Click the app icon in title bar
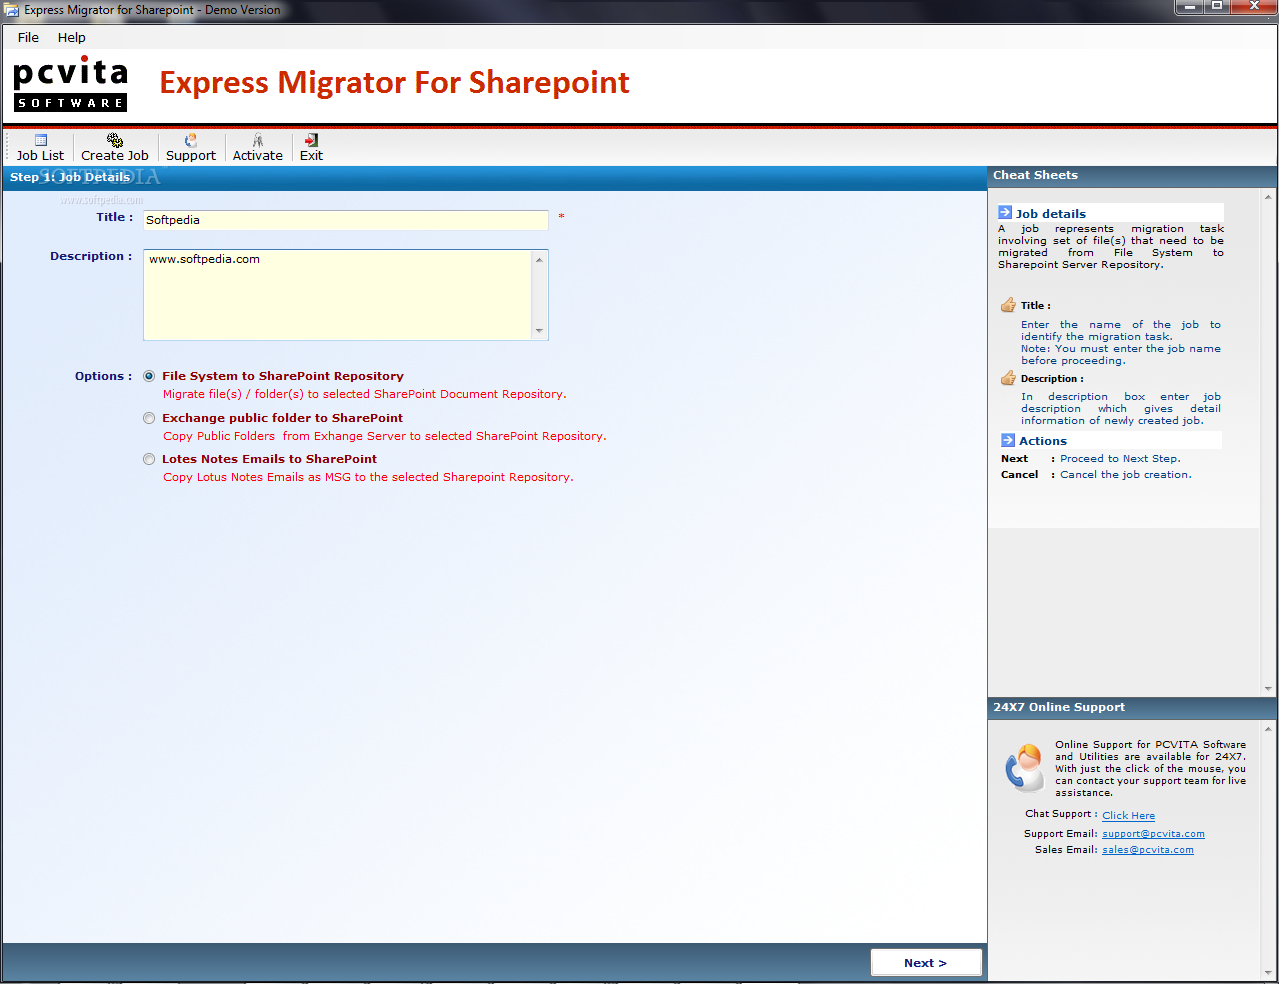This screenshot has height=984, width=1279. [11, 10]
